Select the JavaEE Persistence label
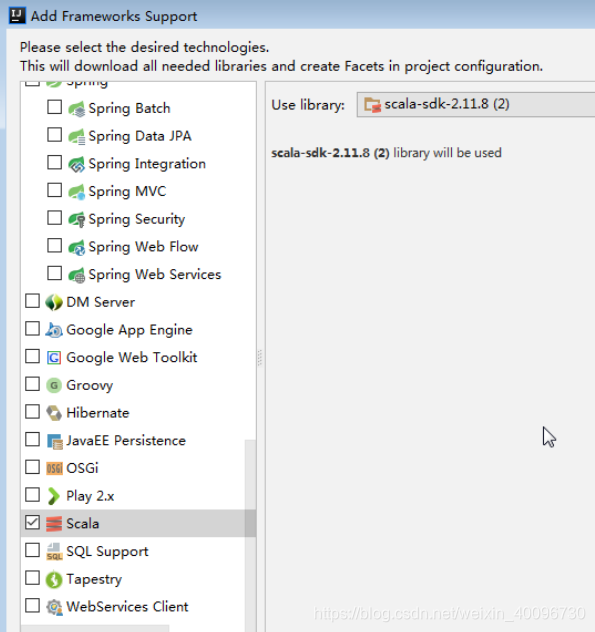 (126, 441)
